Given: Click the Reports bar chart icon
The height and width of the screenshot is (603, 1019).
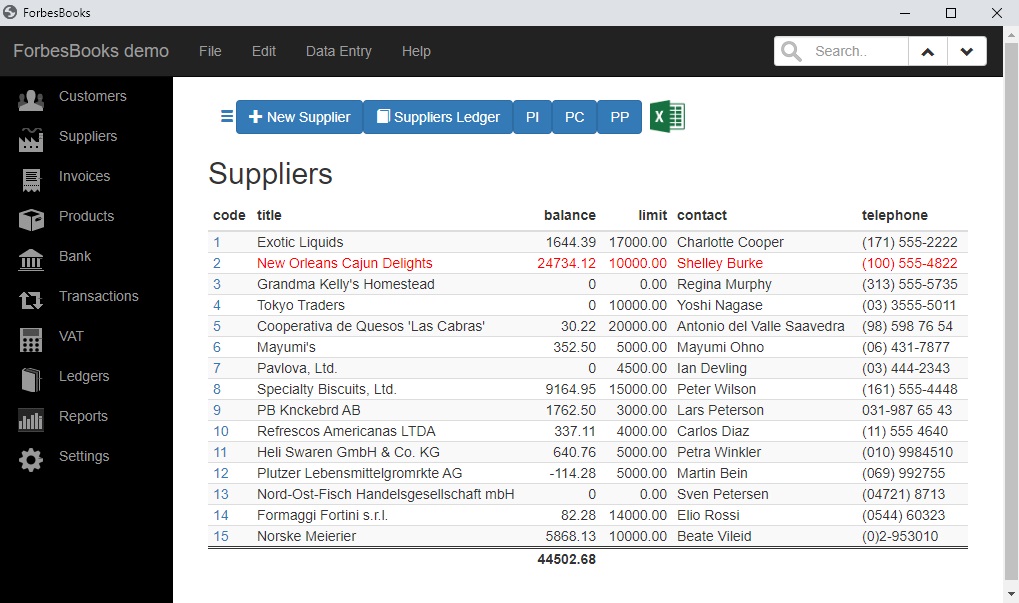Looking at the screenshot, I should (31, 420).
